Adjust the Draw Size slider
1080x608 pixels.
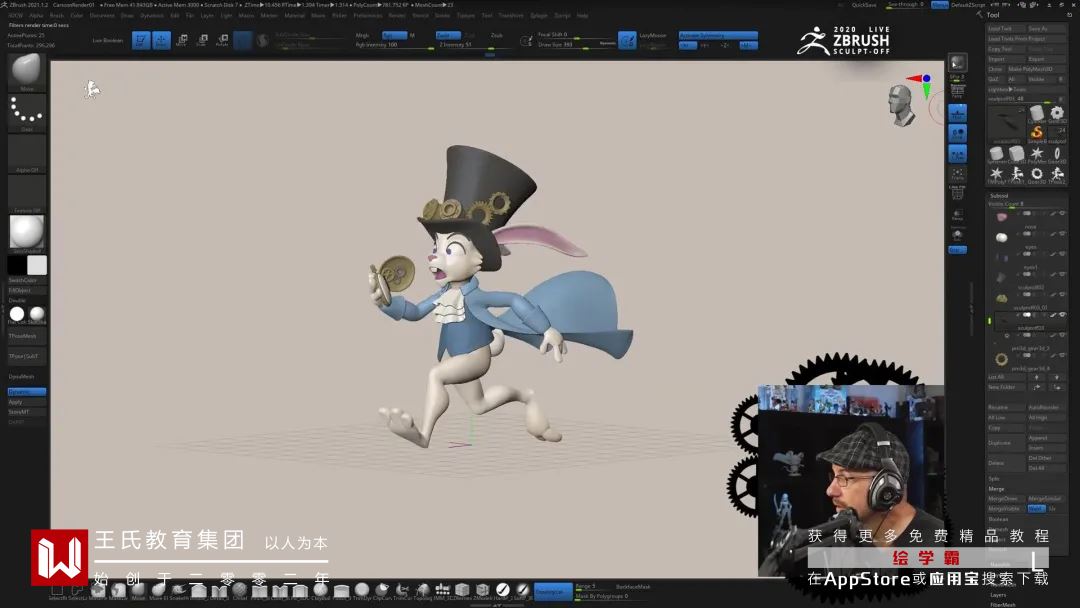[575, 44]
